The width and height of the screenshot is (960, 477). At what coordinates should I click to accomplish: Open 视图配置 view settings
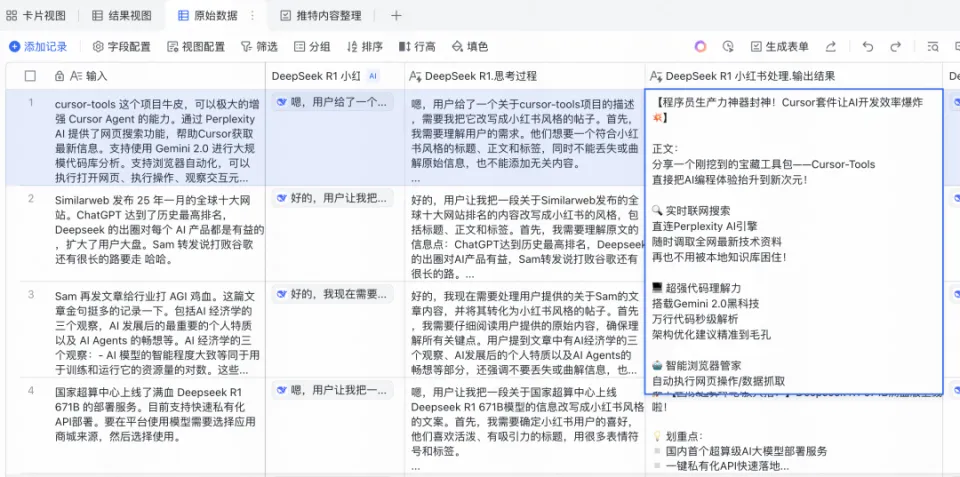click(x=196, y=47)
